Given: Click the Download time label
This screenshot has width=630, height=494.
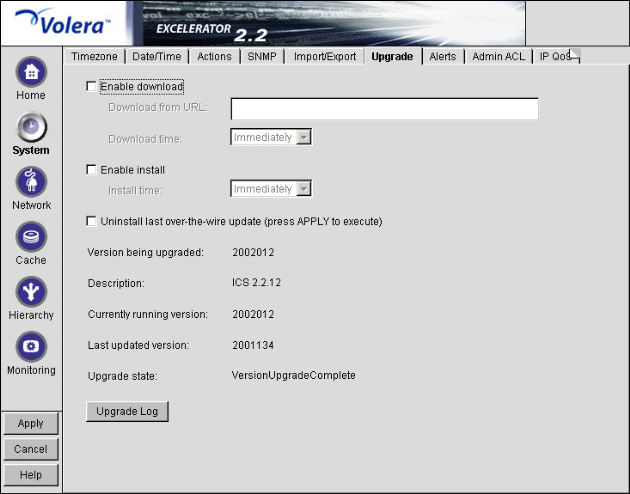Looking at the screenshot, I should (145, 139).
